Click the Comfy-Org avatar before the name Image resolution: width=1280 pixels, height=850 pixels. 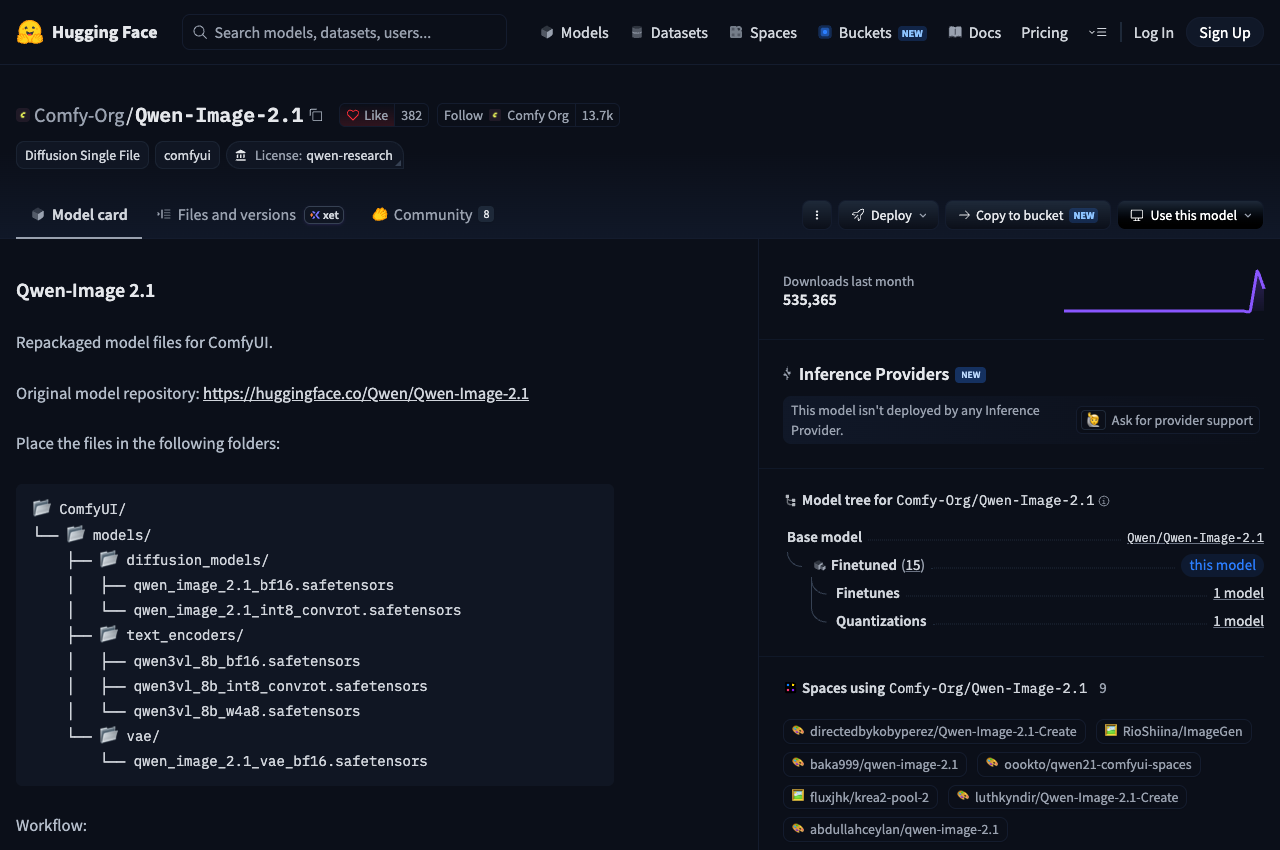[x=23, y=115]
